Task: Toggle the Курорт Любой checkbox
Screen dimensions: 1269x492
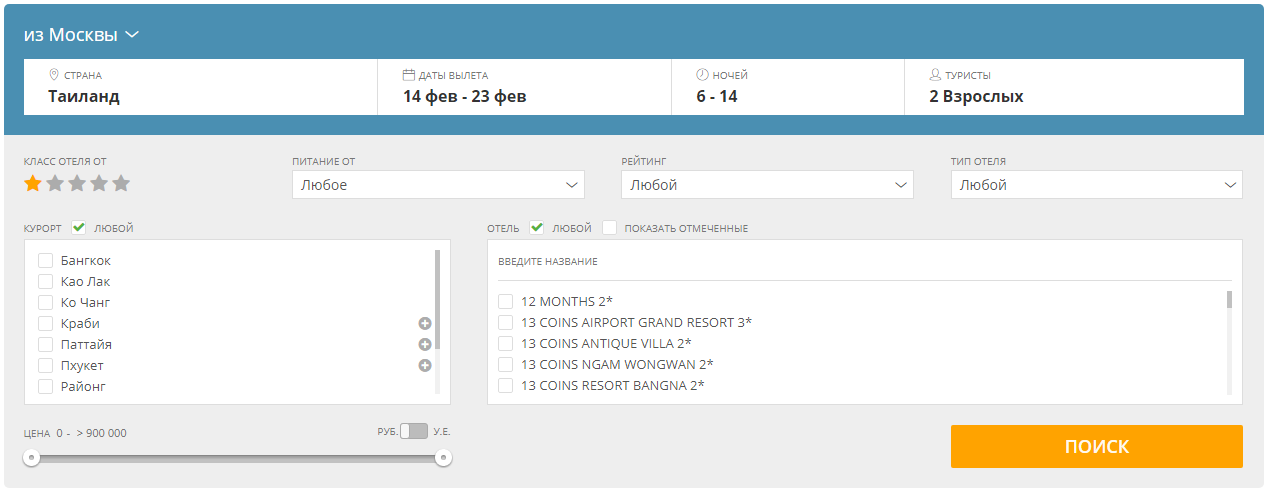Action: [x=79, y=228]
